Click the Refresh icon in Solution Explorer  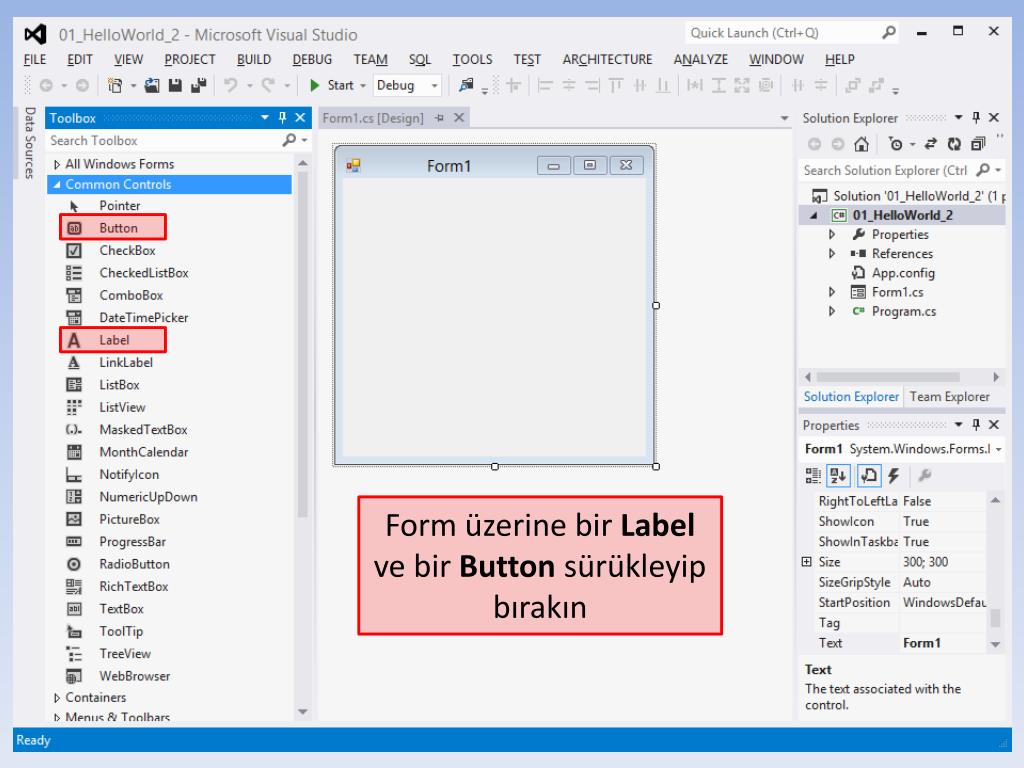click(954, 144)
